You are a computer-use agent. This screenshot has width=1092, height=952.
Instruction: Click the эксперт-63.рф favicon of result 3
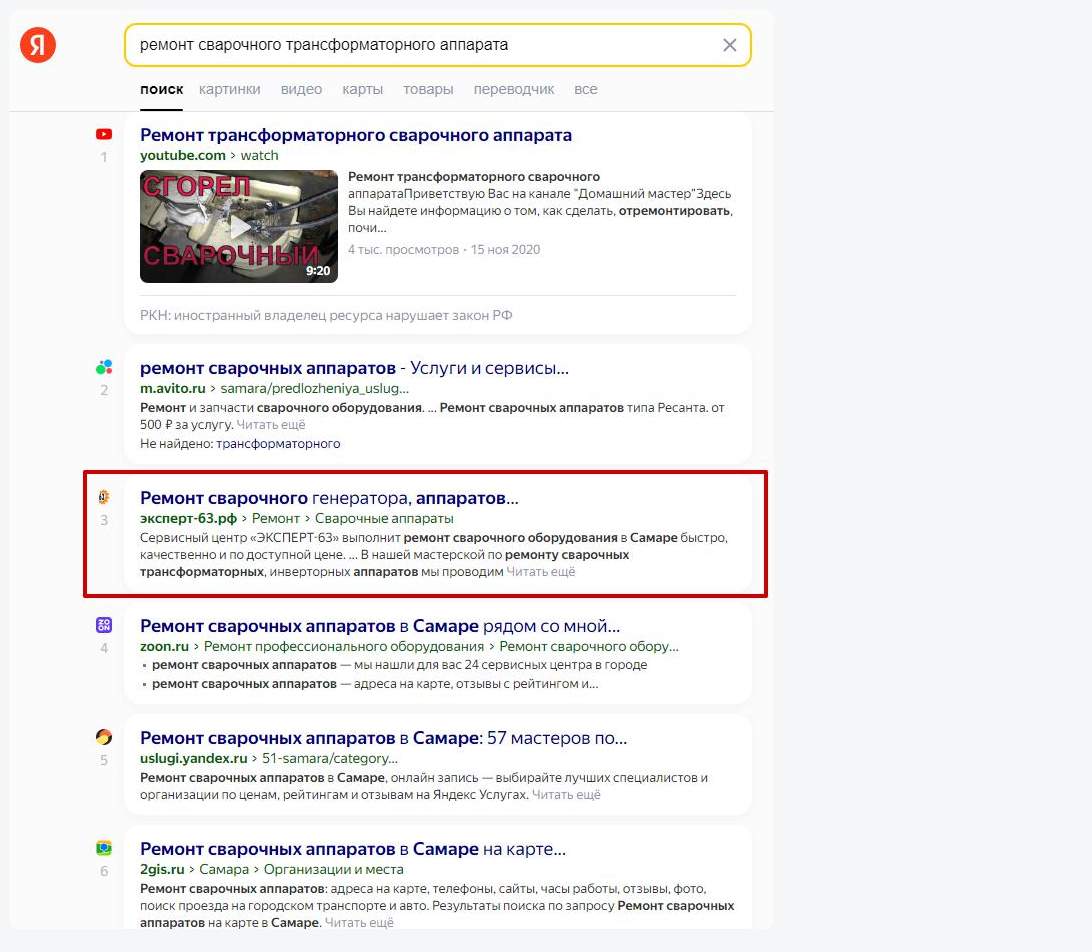[104, 497]
